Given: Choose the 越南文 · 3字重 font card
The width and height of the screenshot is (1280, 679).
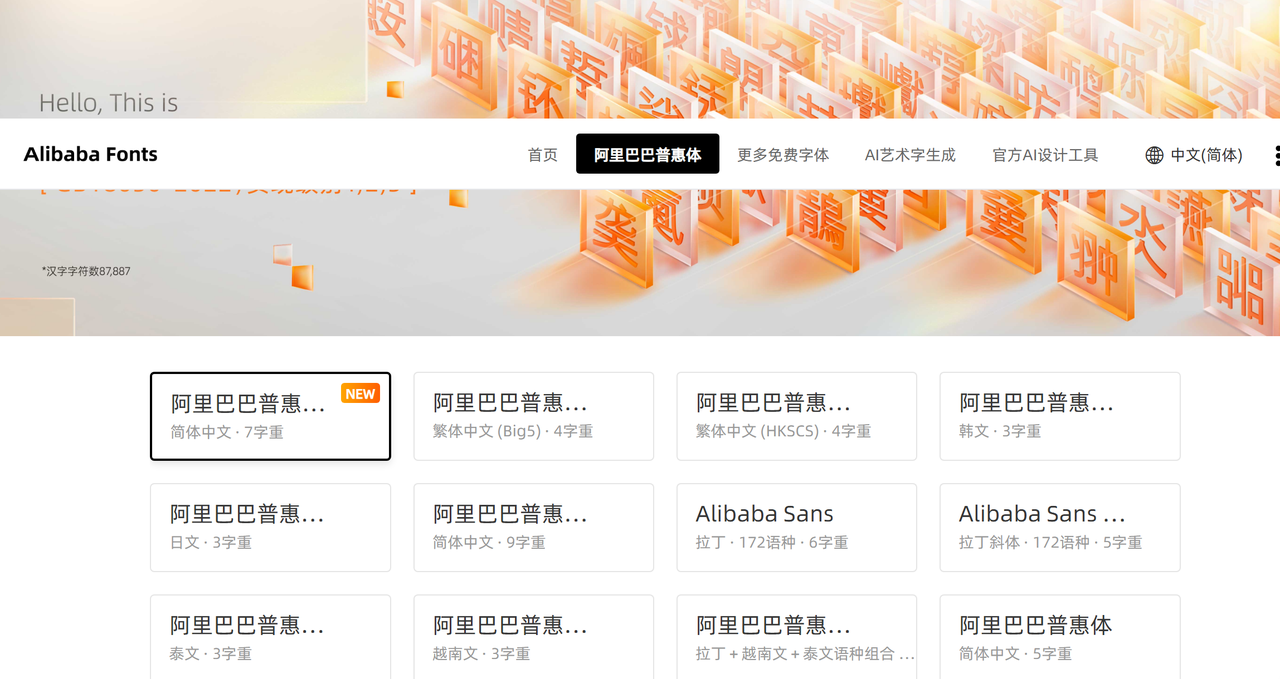Looking at the screenshot, I should (x=533, y=637).
